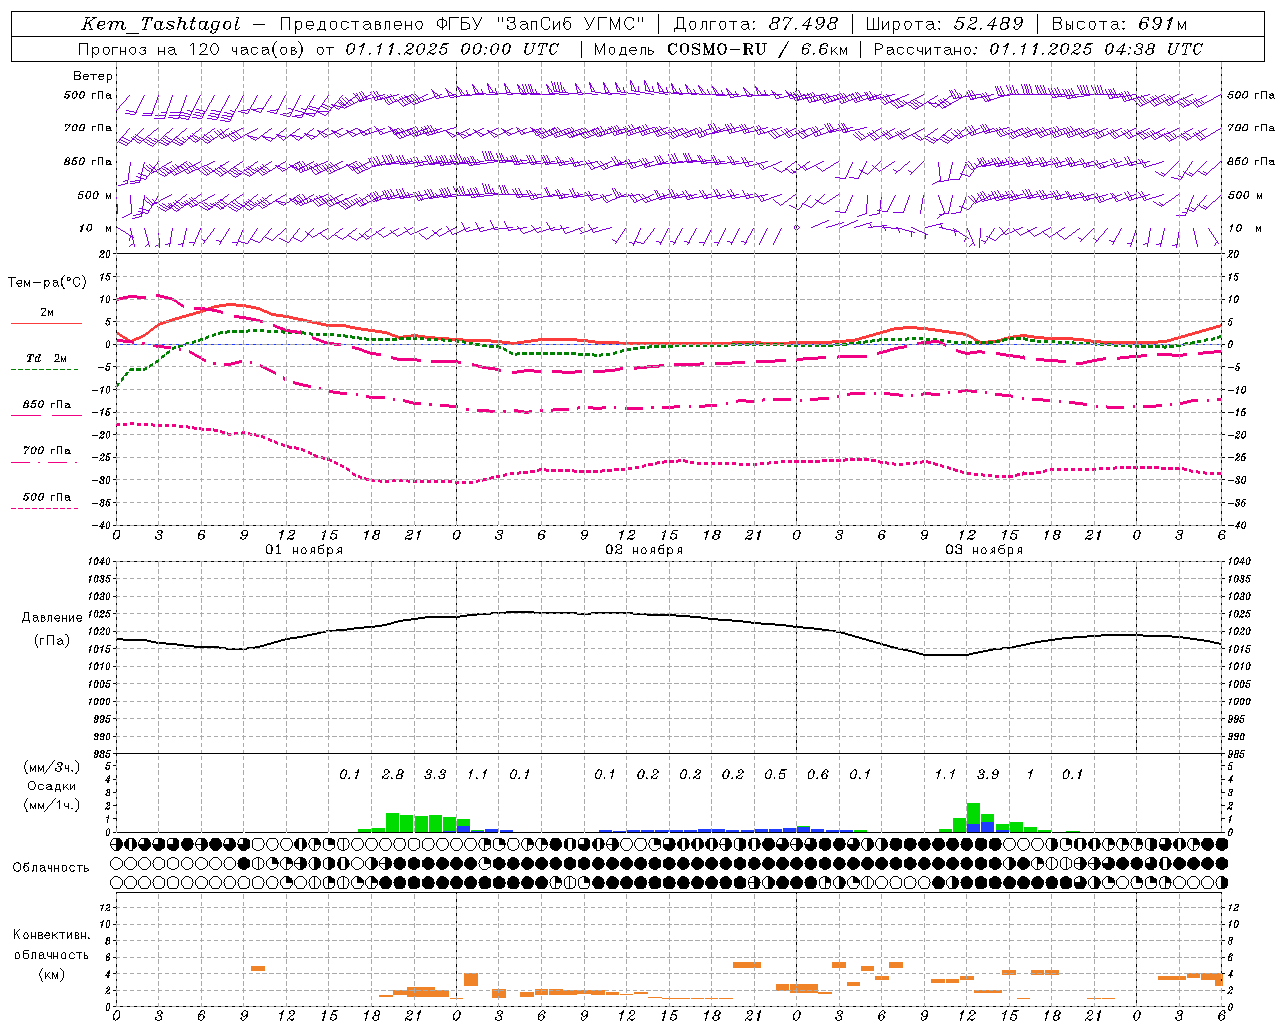Image resolution: width=1280 pixels, height=1024 pixels.
Task: Click the Тем-ра(°C) panel label
Action: pos(47,283)
